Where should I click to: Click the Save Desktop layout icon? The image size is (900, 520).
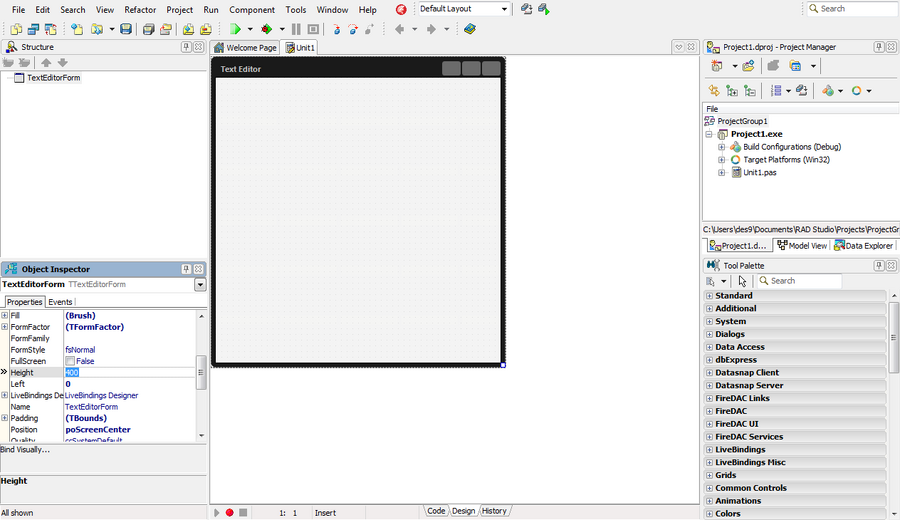pyautogui.click(x=526, y=9)
